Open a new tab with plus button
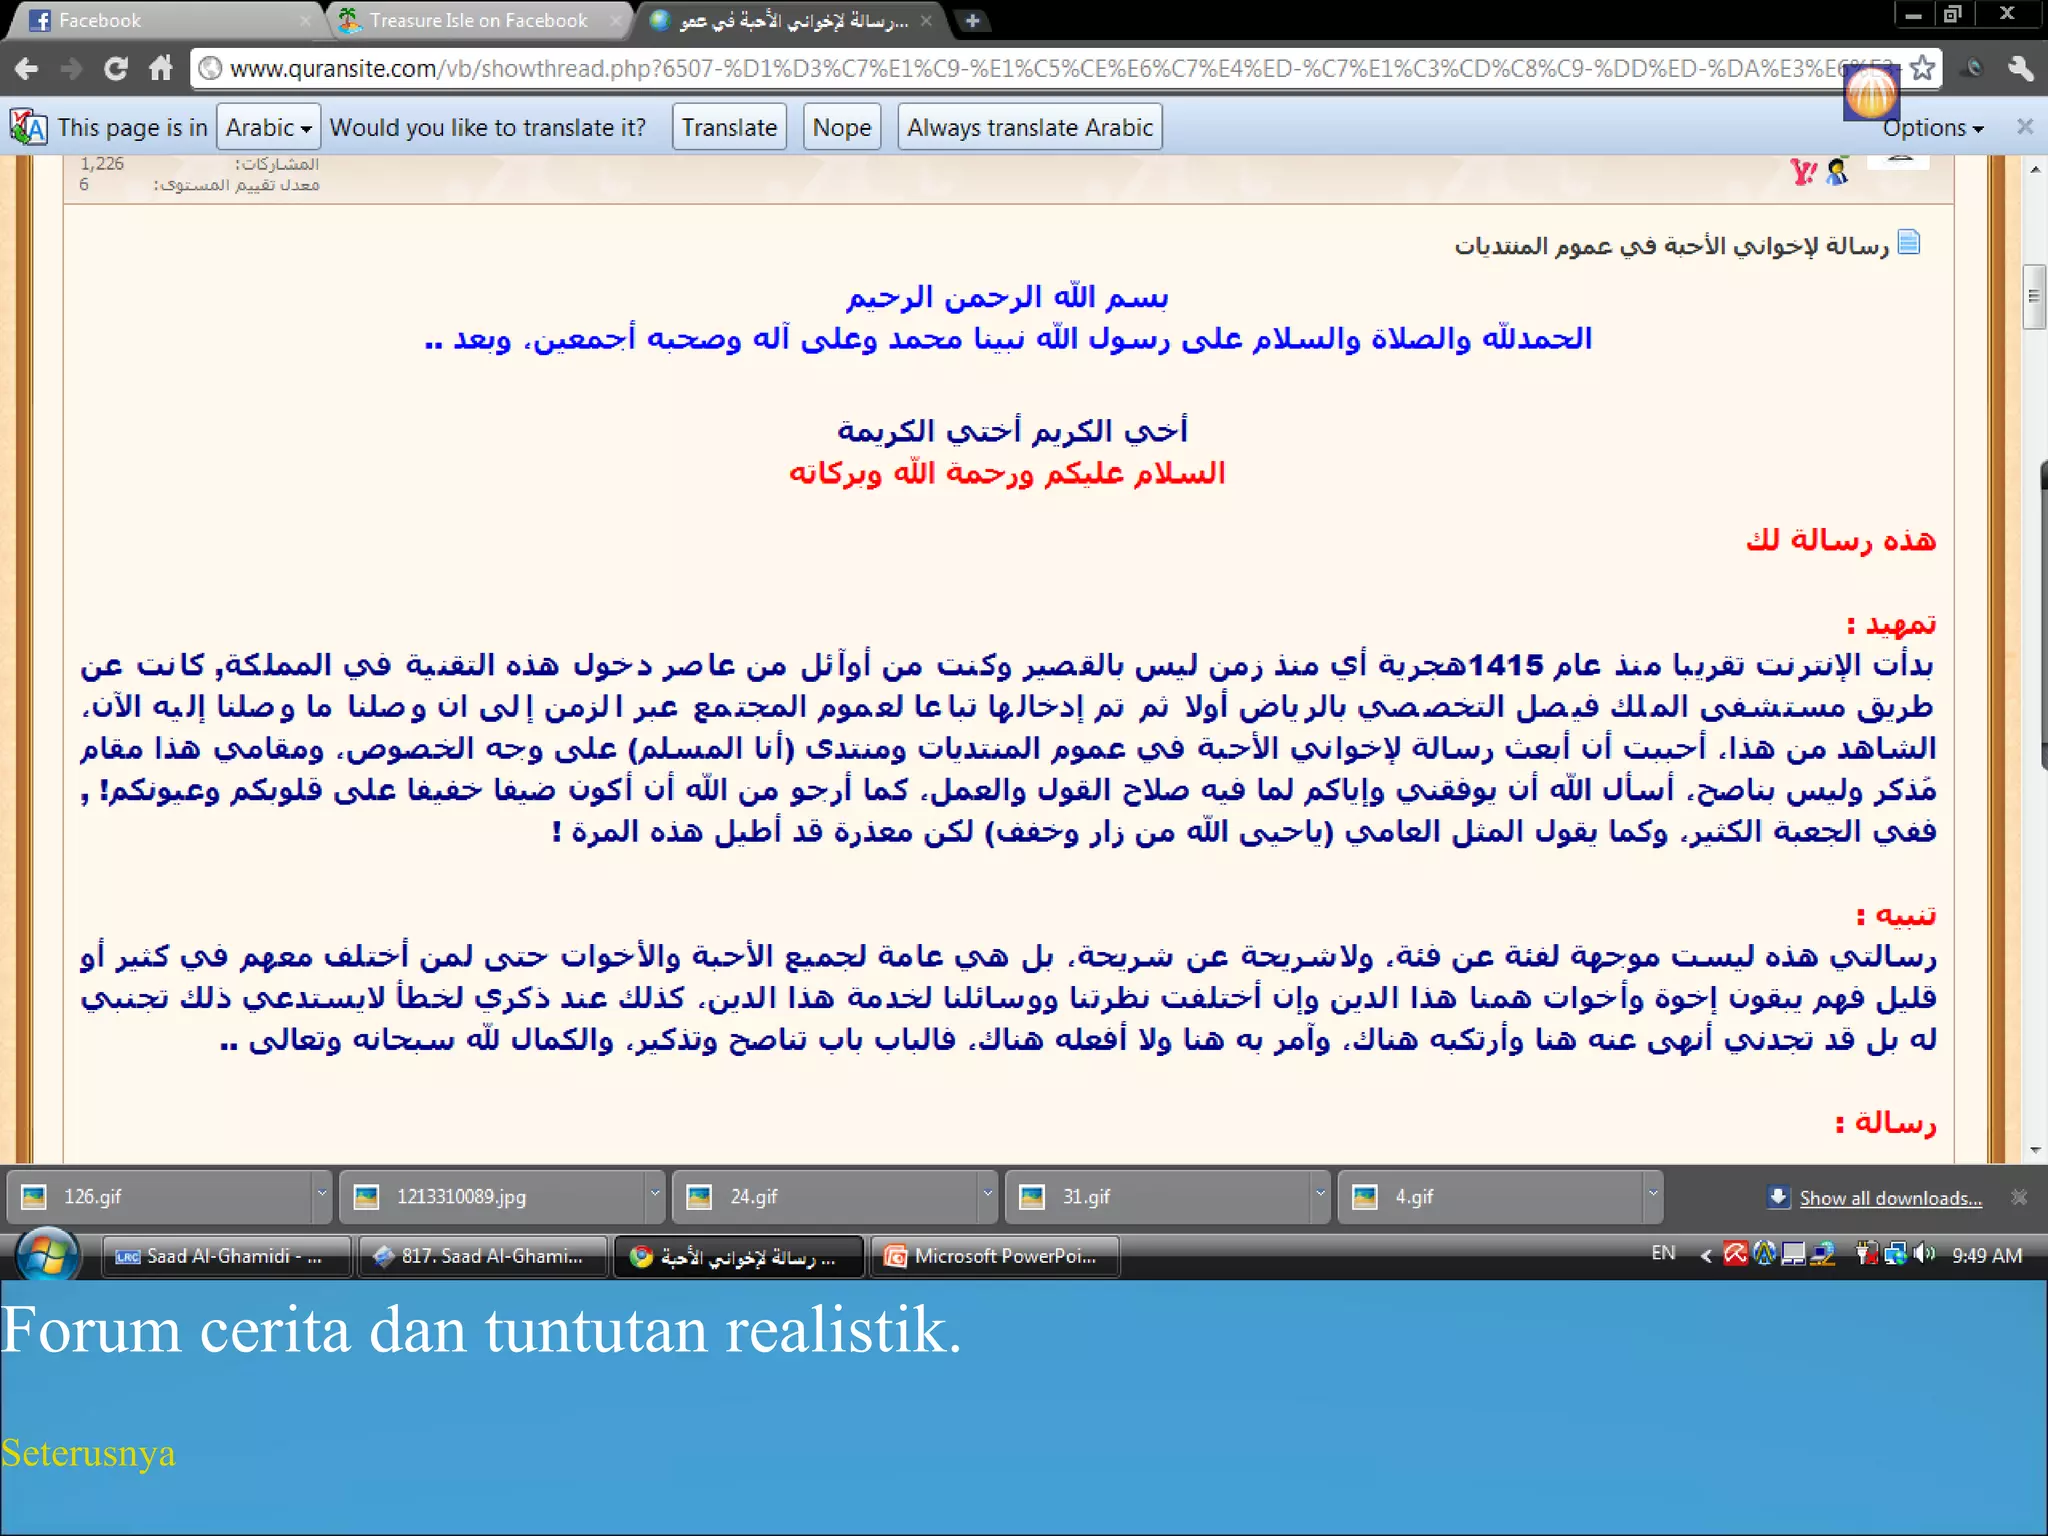Image resolution: width=2048 pixels, height=1536 pixels. [972, 20]
